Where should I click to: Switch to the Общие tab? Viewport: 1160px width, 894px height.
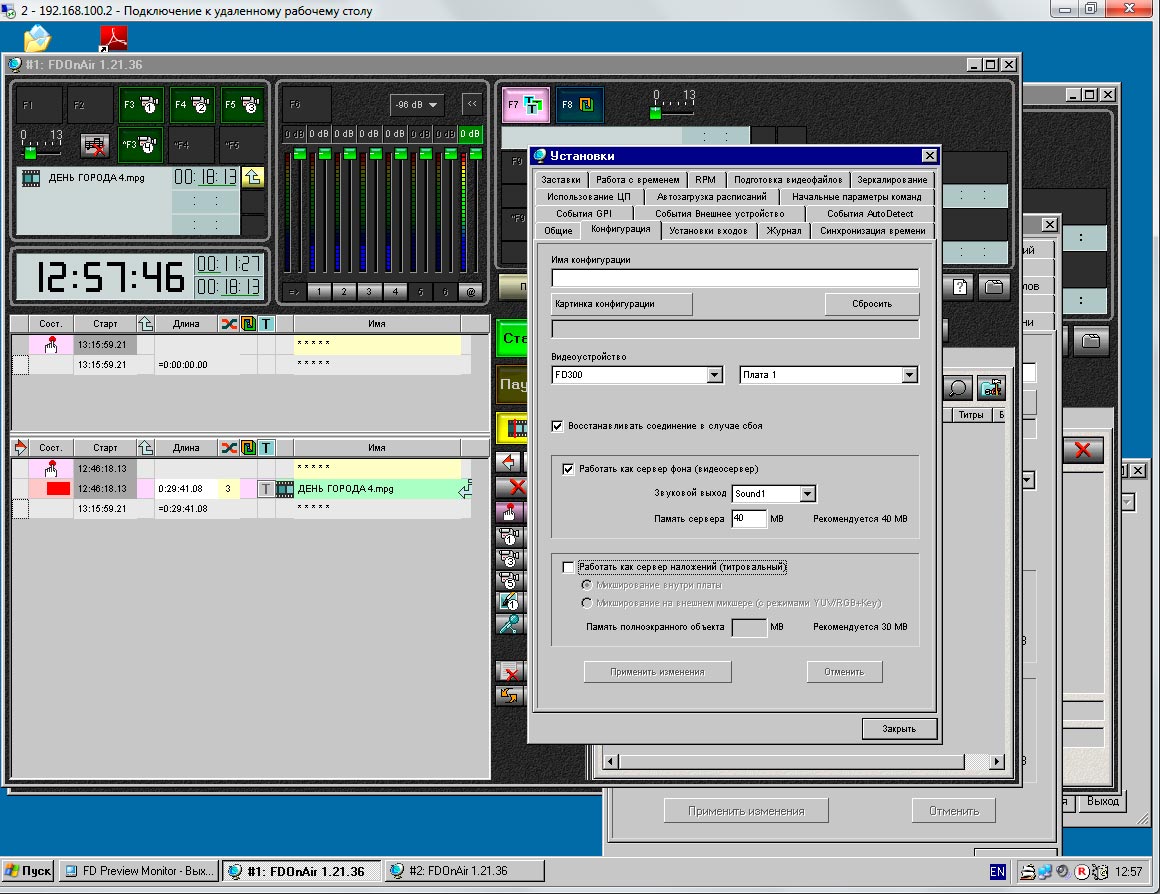tap(559, 231)
